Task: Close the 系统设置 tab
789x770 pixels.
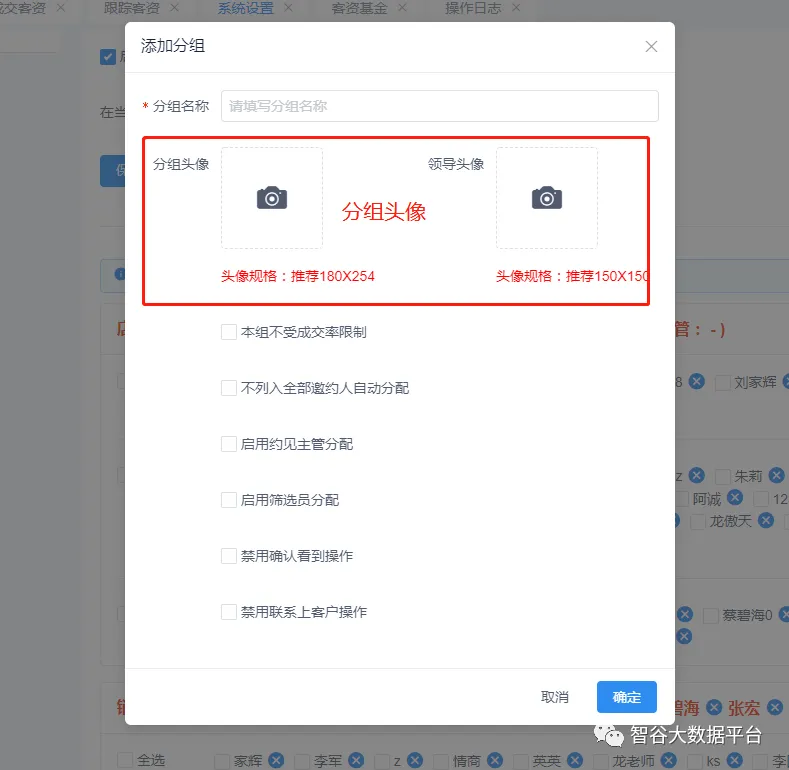Action: [289, 7]
